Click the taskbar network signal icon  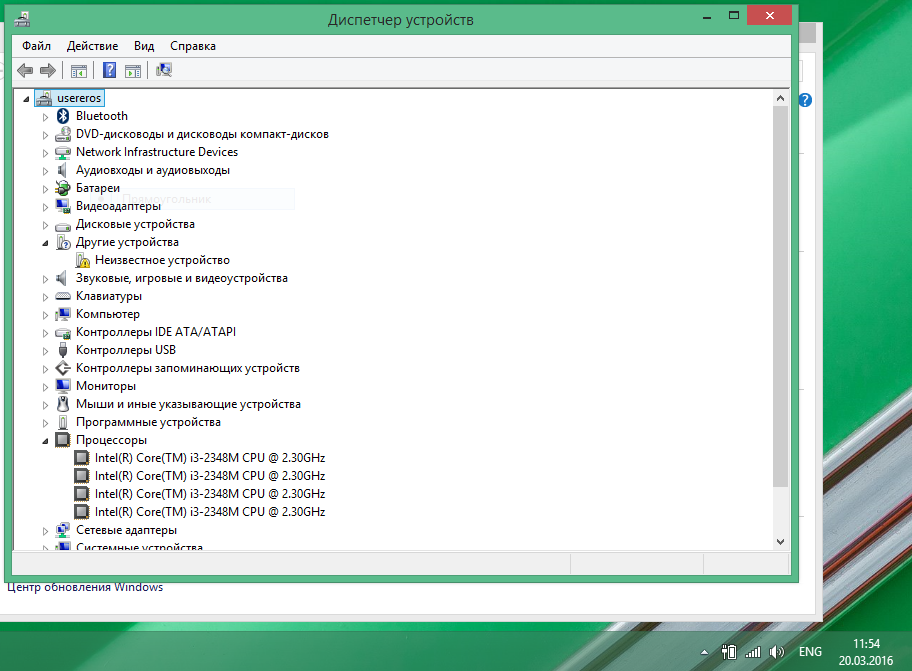coord(753,652)
